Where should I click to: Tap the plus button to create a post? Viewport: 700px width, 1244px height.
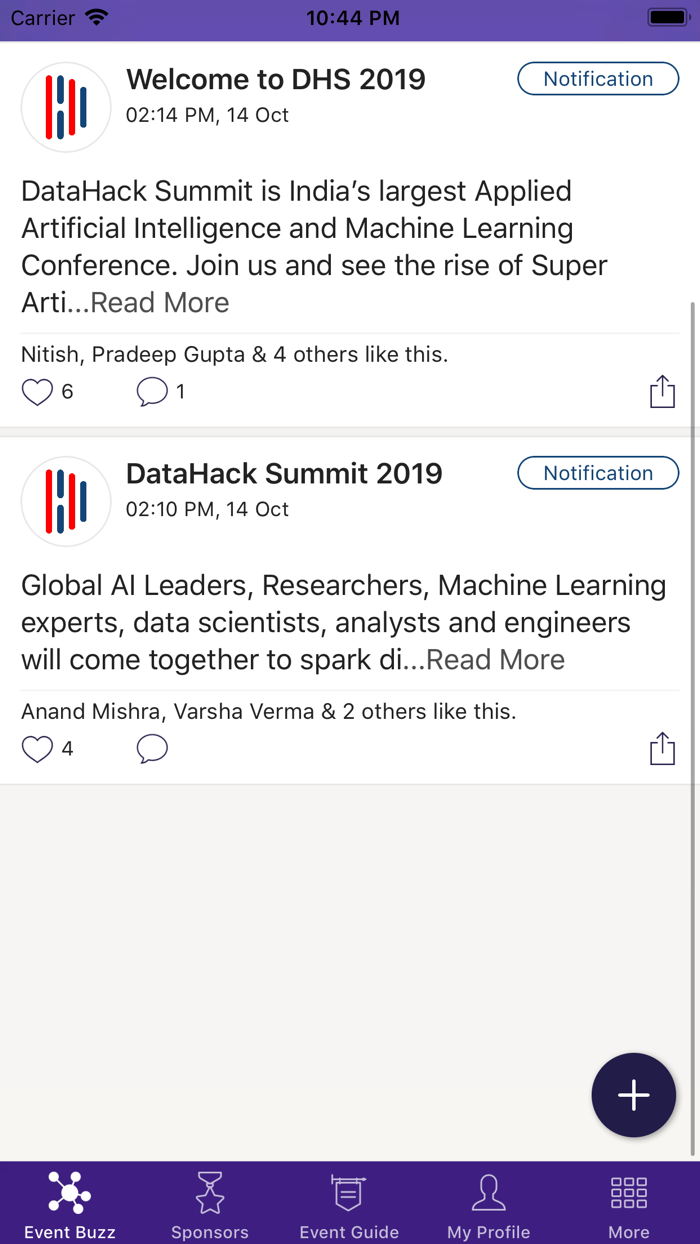633,1095
